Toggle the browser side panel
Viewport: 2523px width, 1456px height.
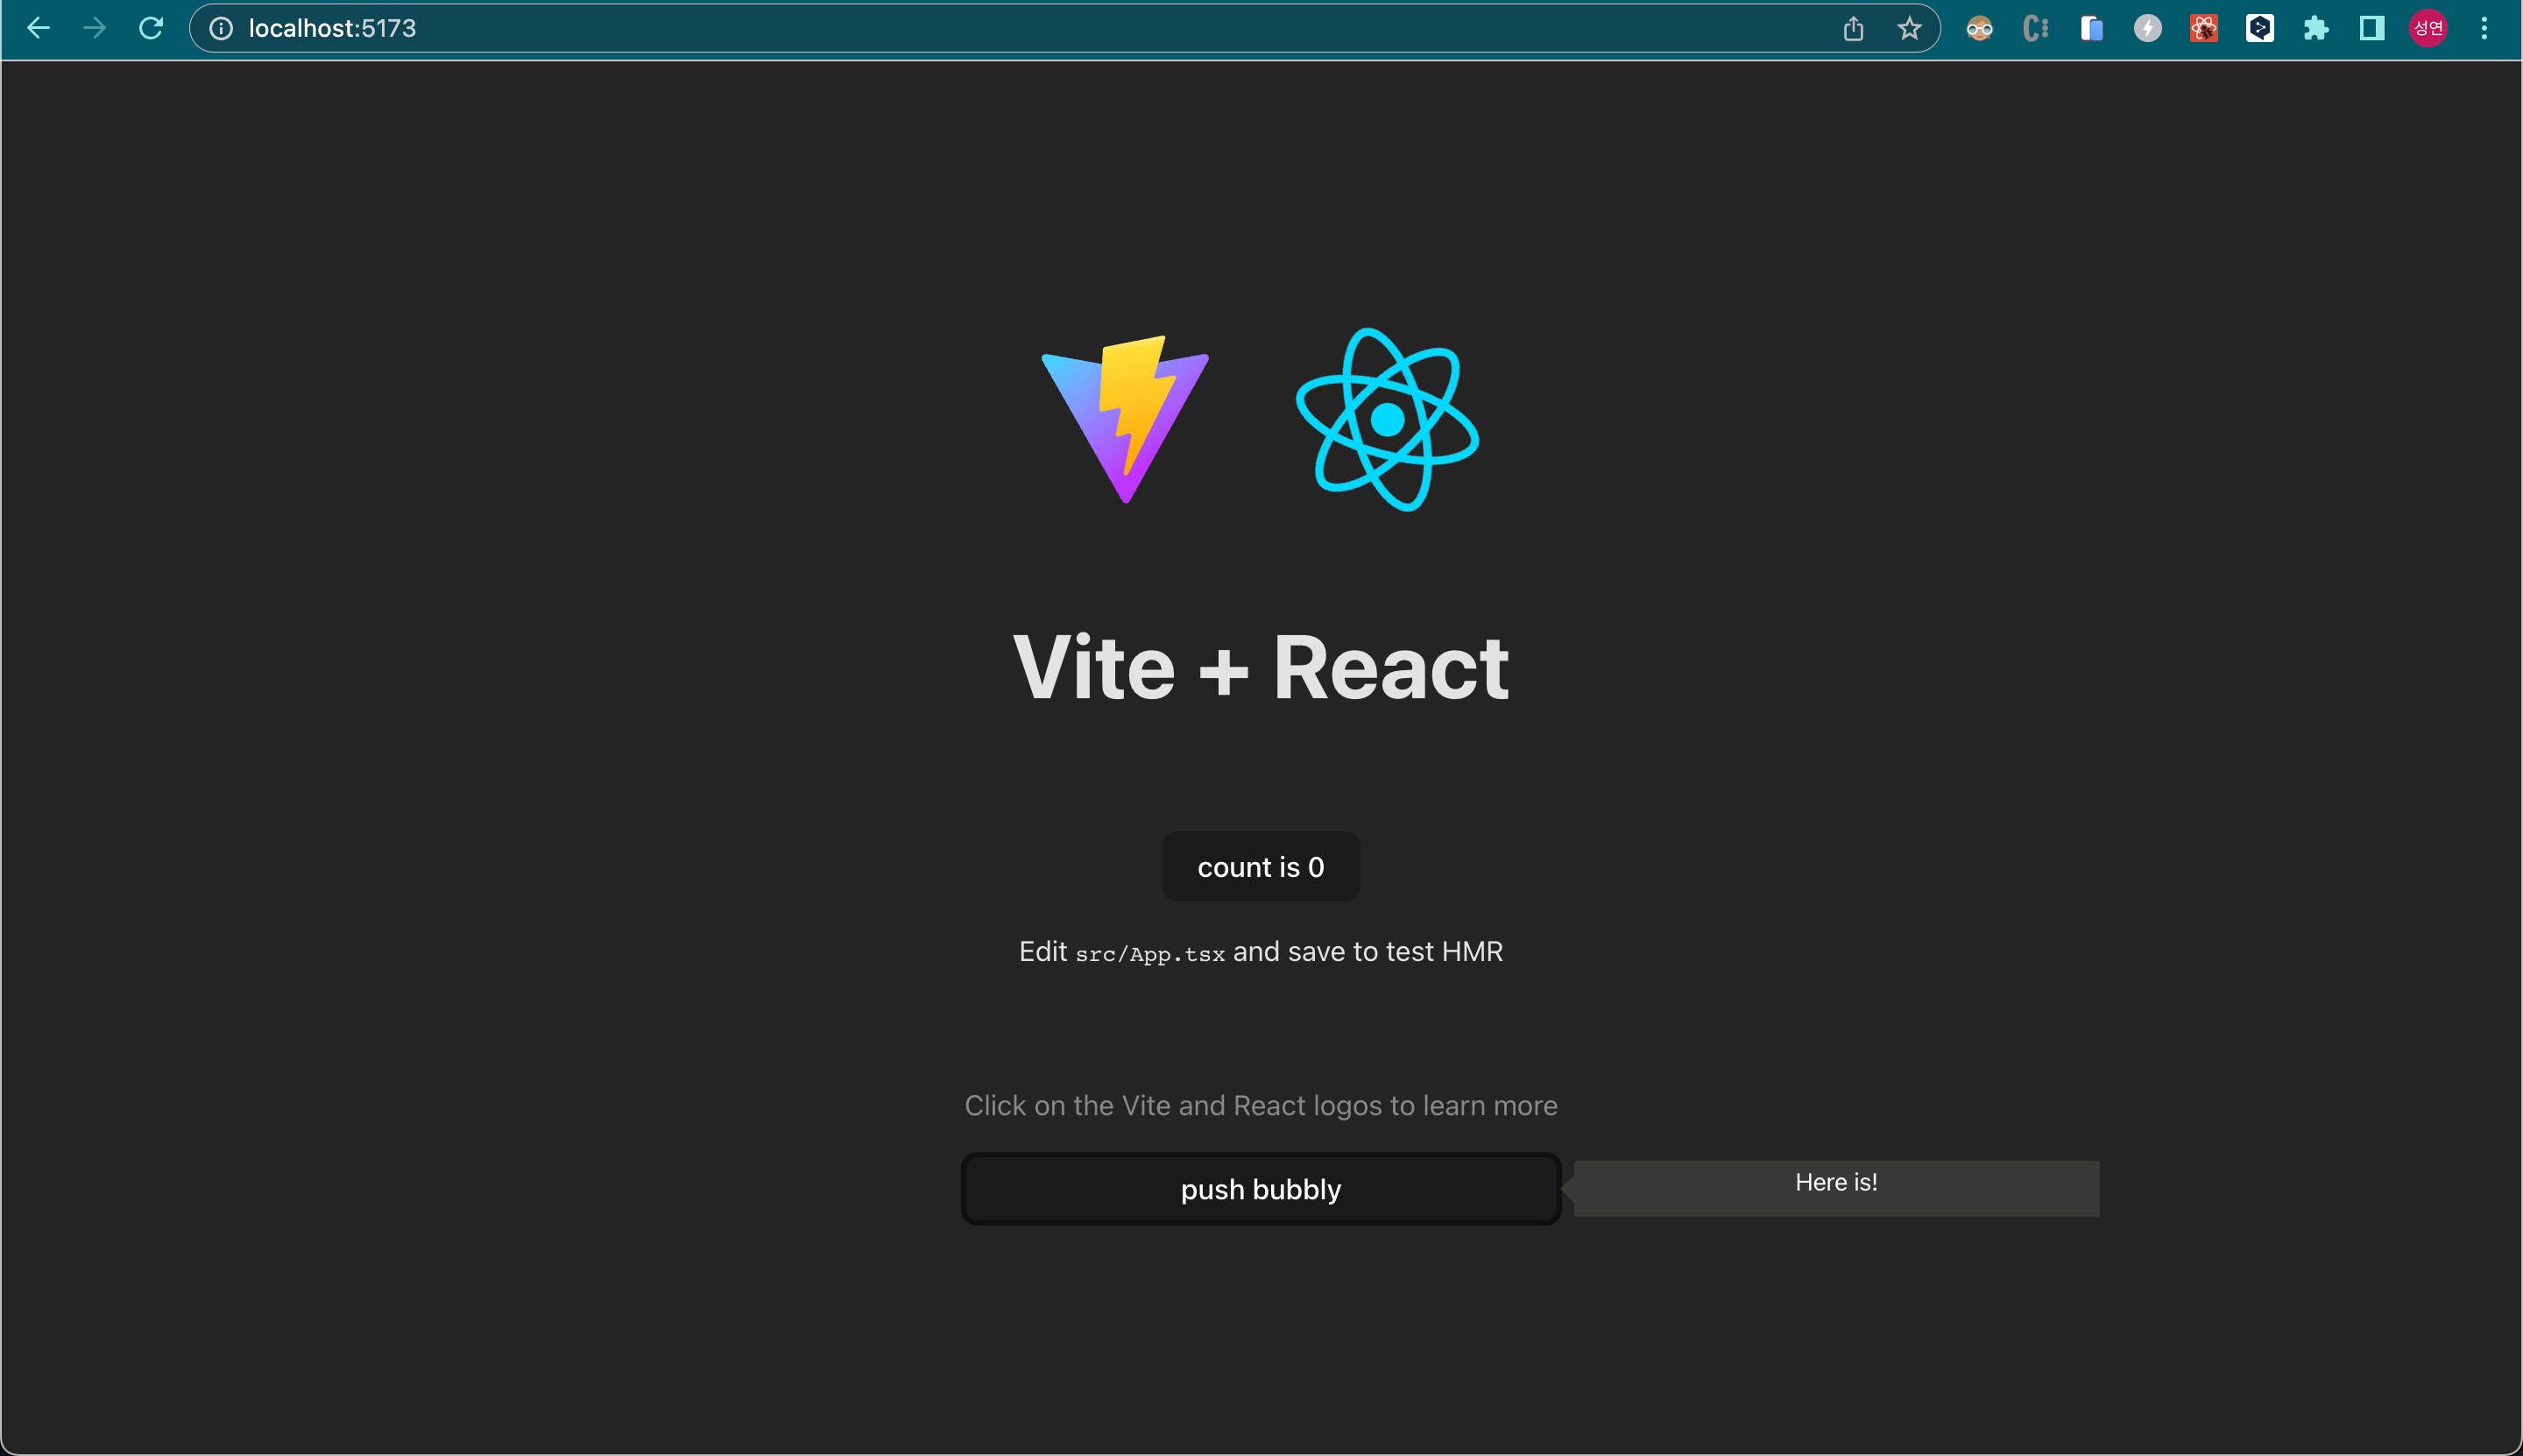(2371, 28)
